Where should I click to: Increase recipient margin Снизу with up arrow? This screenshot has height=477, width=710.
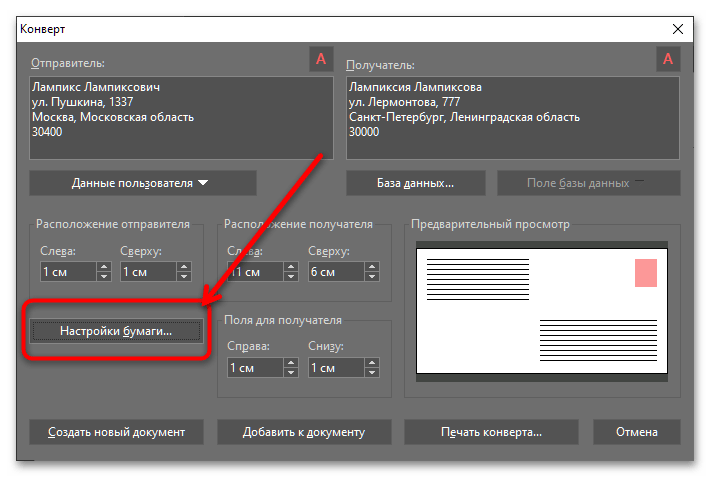pos(370,362)
